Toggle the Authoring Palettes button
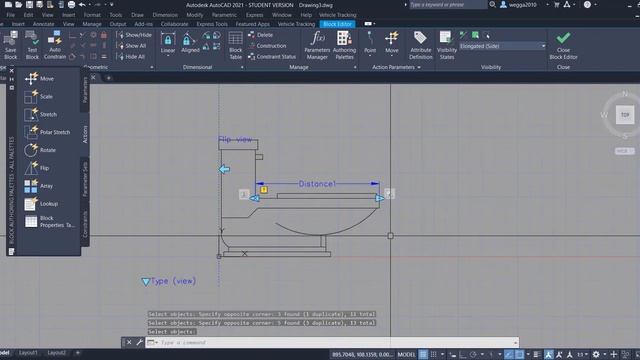 (344, 45)
